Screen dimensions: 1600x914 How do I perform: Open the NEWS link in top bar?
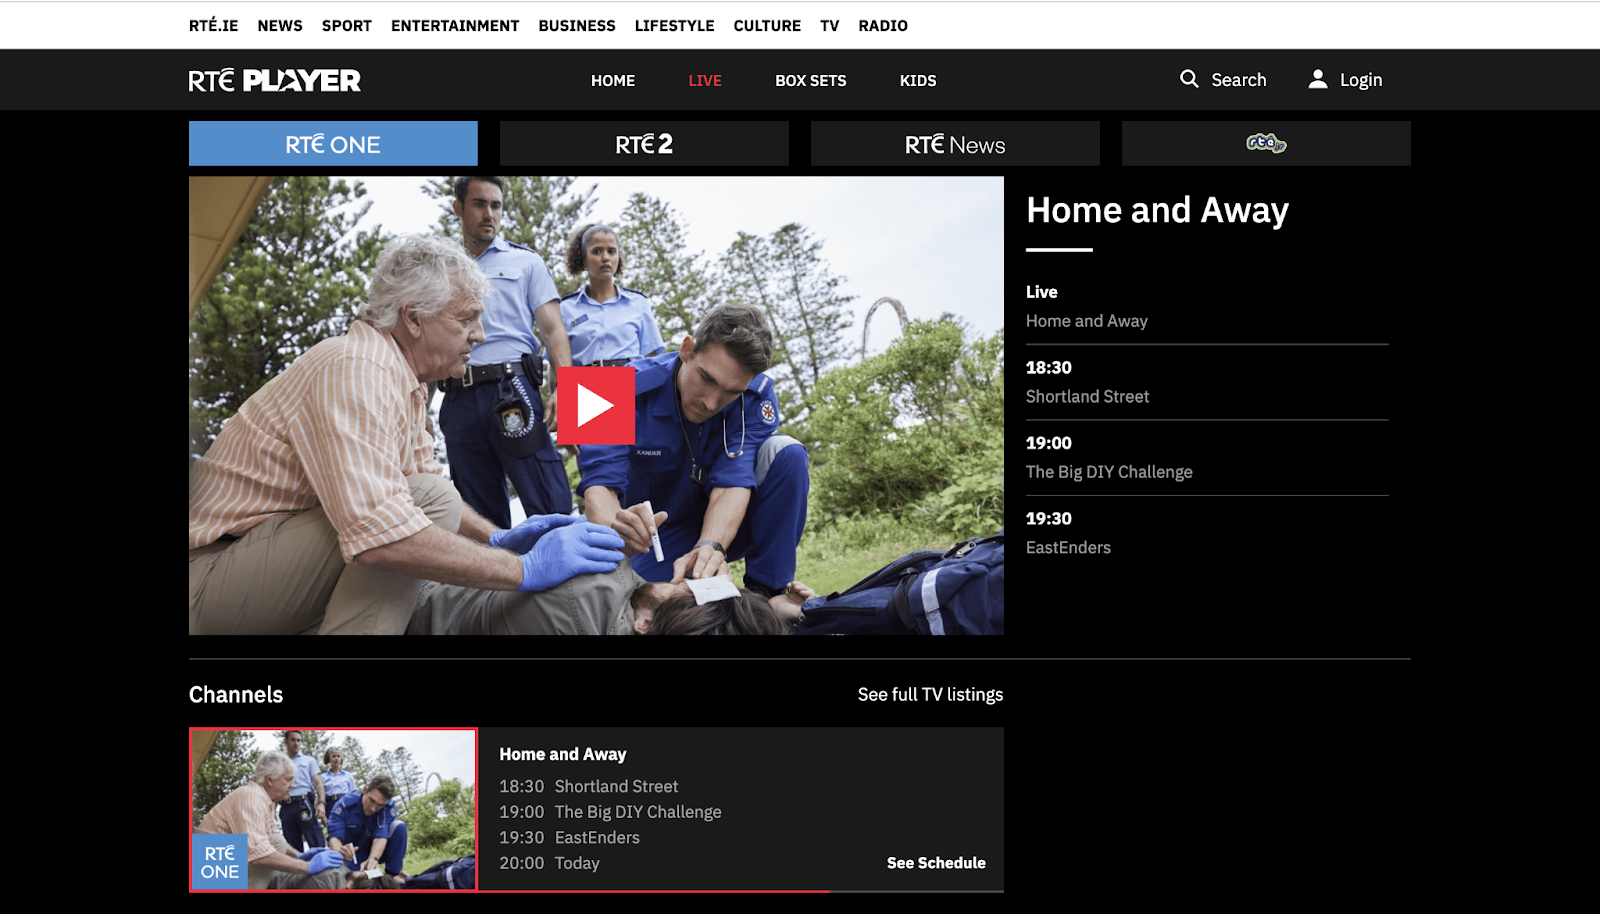click(x=280, y=26)
